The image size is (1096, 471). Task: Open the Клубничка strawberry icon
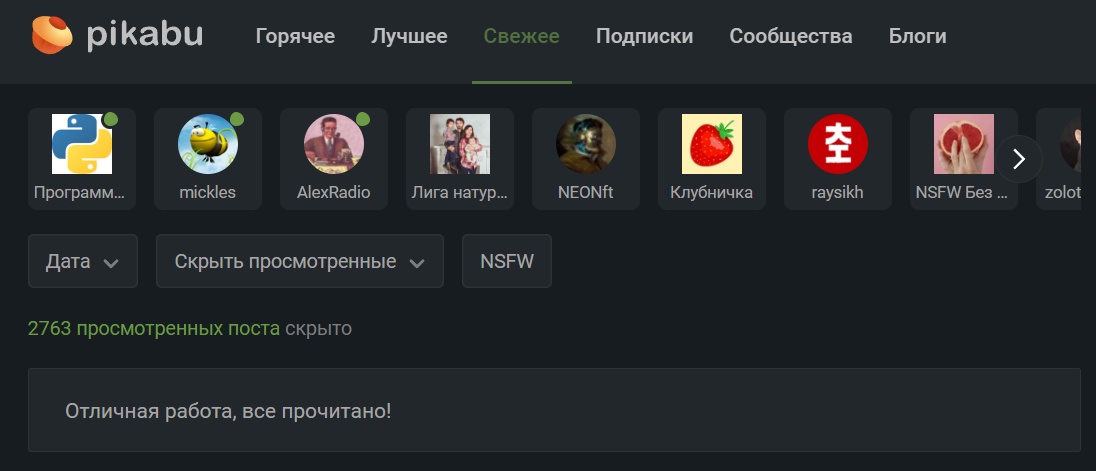click(712, 144)
